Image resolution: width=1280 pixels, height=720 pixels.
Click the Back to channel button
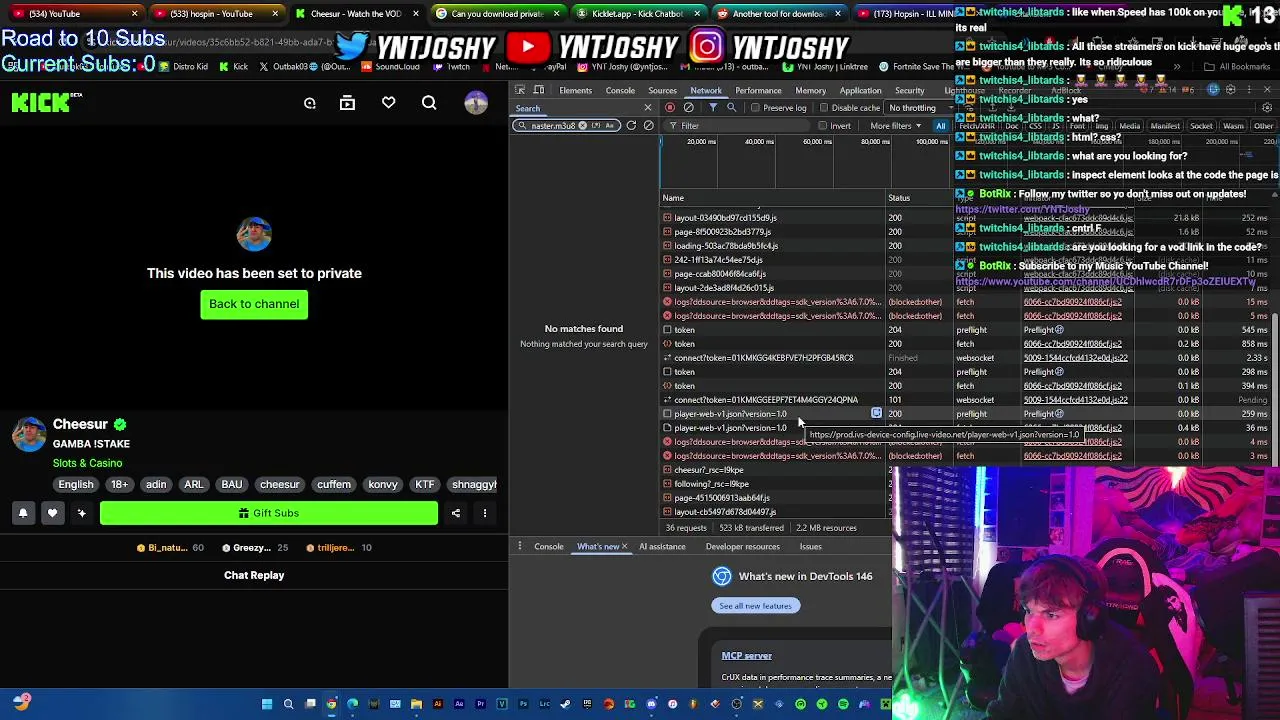click(x=254, y=304)
